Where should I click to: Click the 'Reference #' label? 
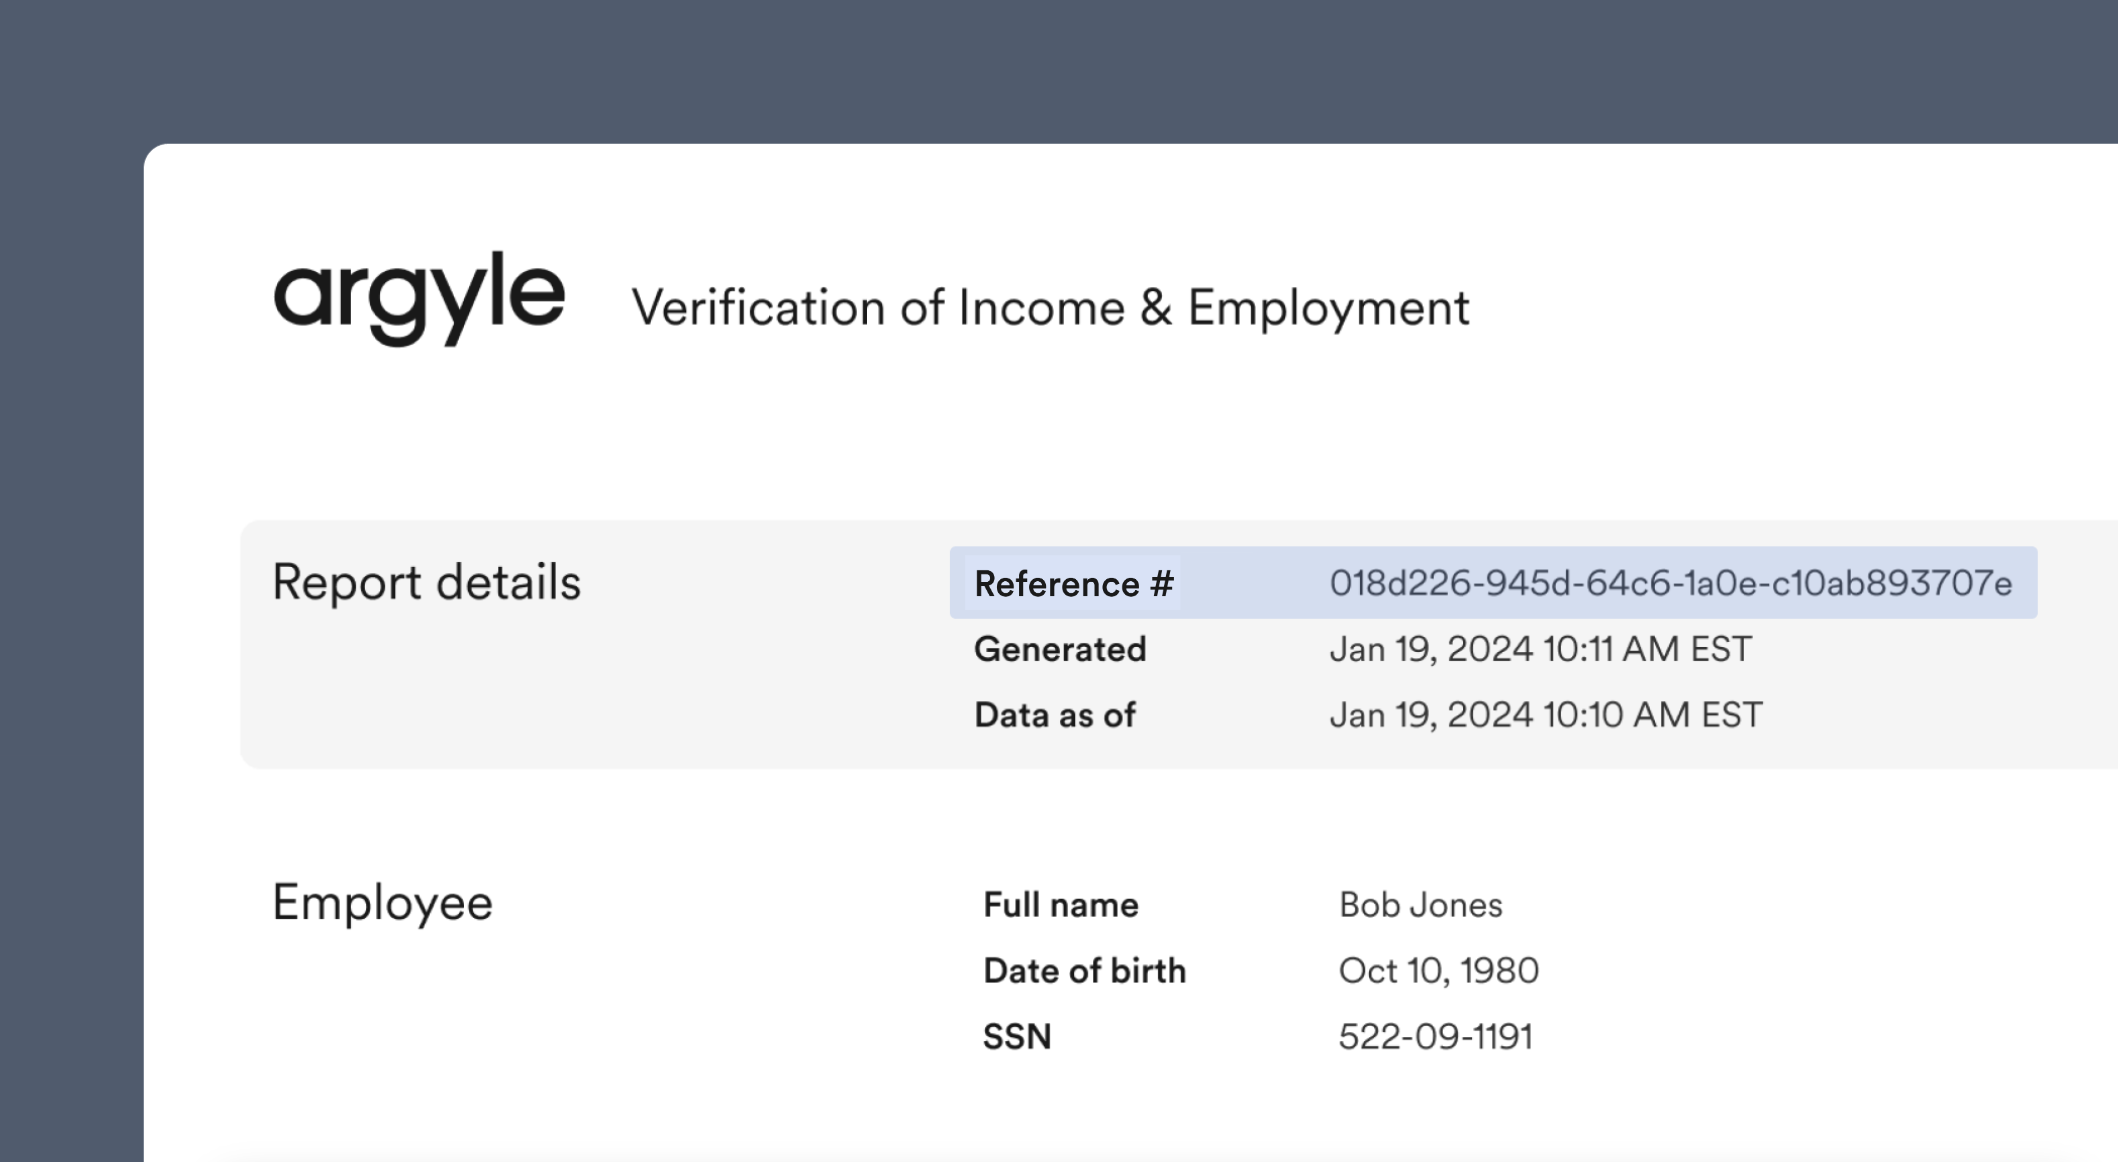click(1073, 584)
